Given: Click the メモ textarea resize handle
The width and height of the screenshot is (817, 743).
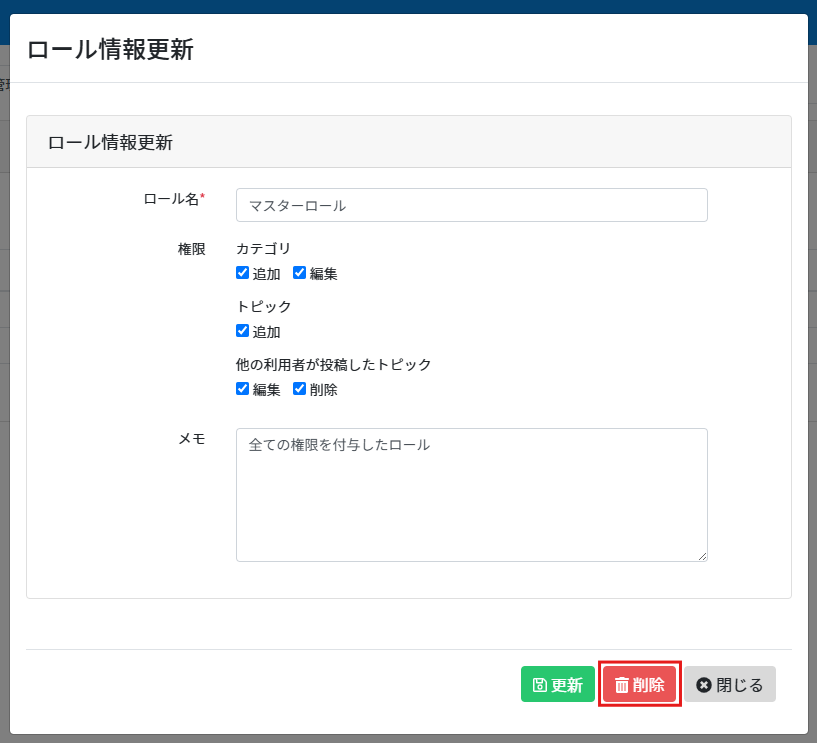Looking at the screenshot, I should [x=702, y=556].
